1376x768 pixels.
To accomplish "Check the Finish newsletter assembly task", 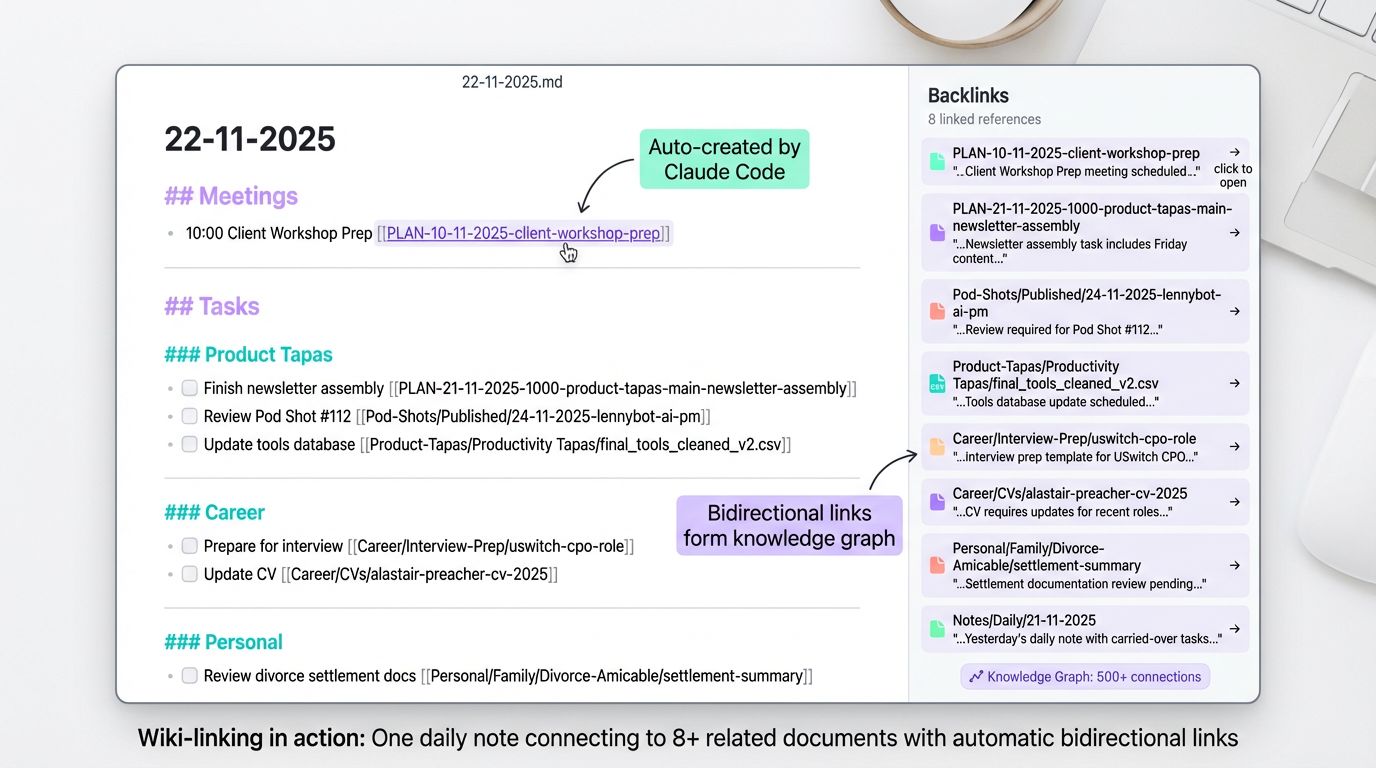I will [x=189, y=388].
